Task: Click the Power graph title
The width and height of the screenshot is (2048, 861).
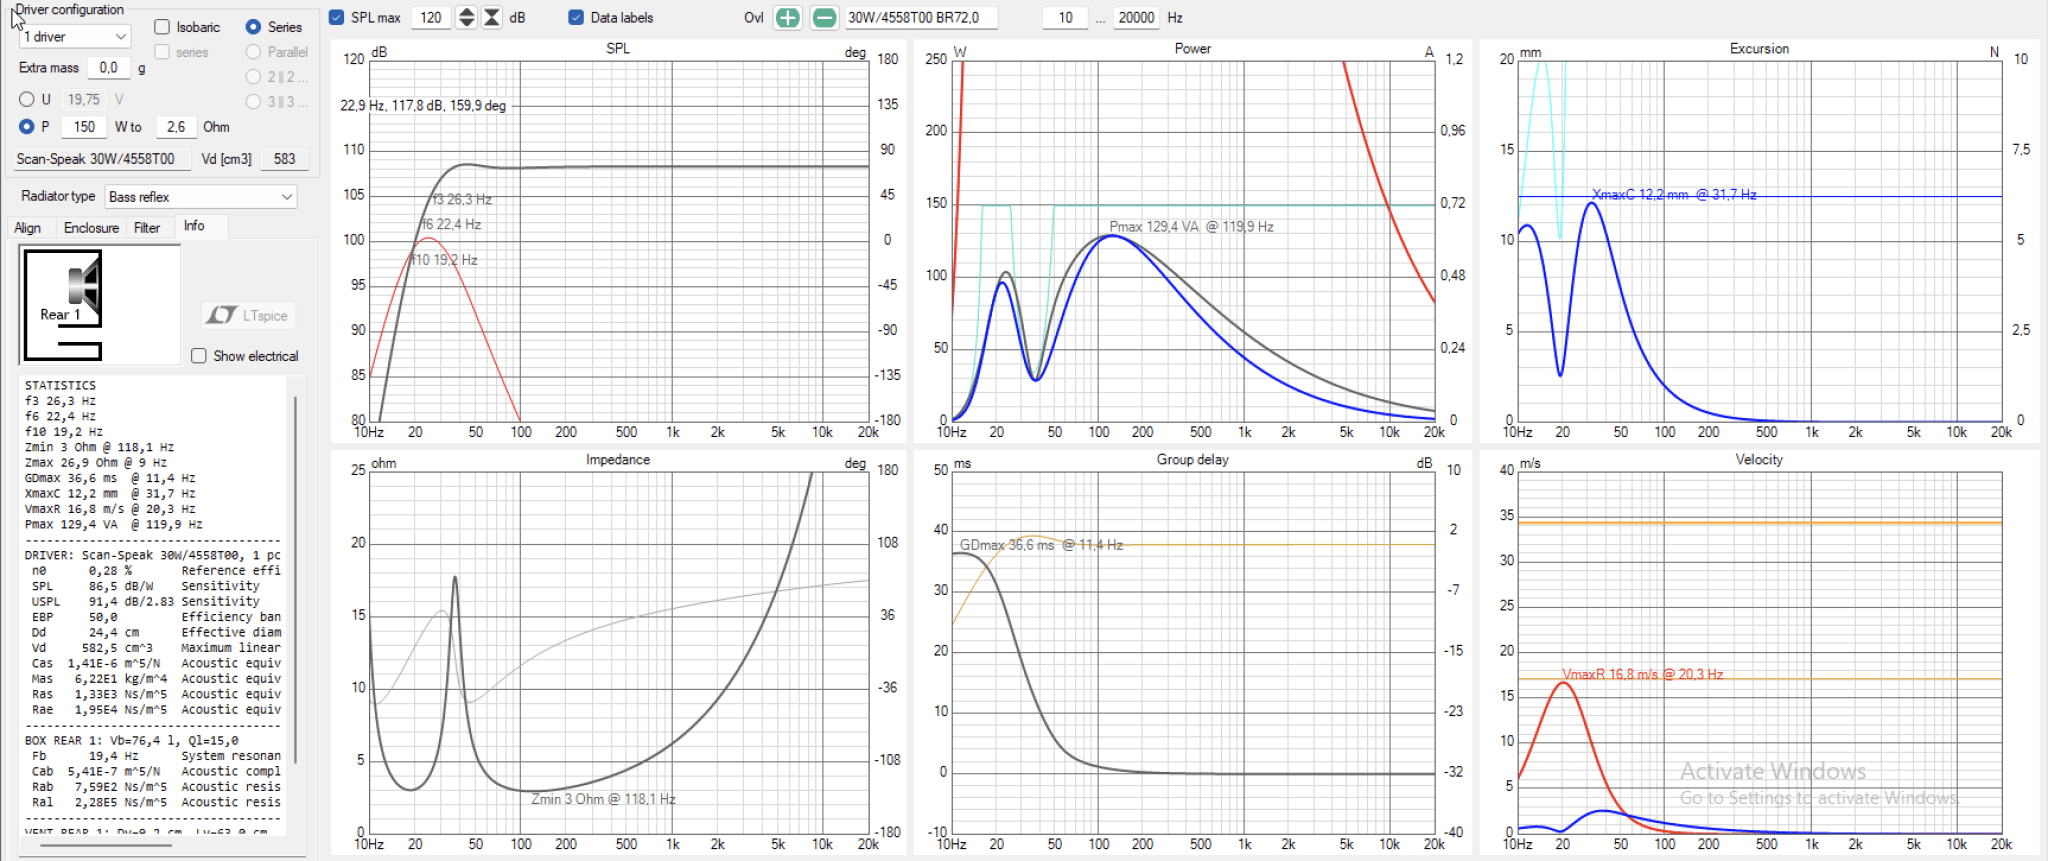Action: pos(1192,48)
